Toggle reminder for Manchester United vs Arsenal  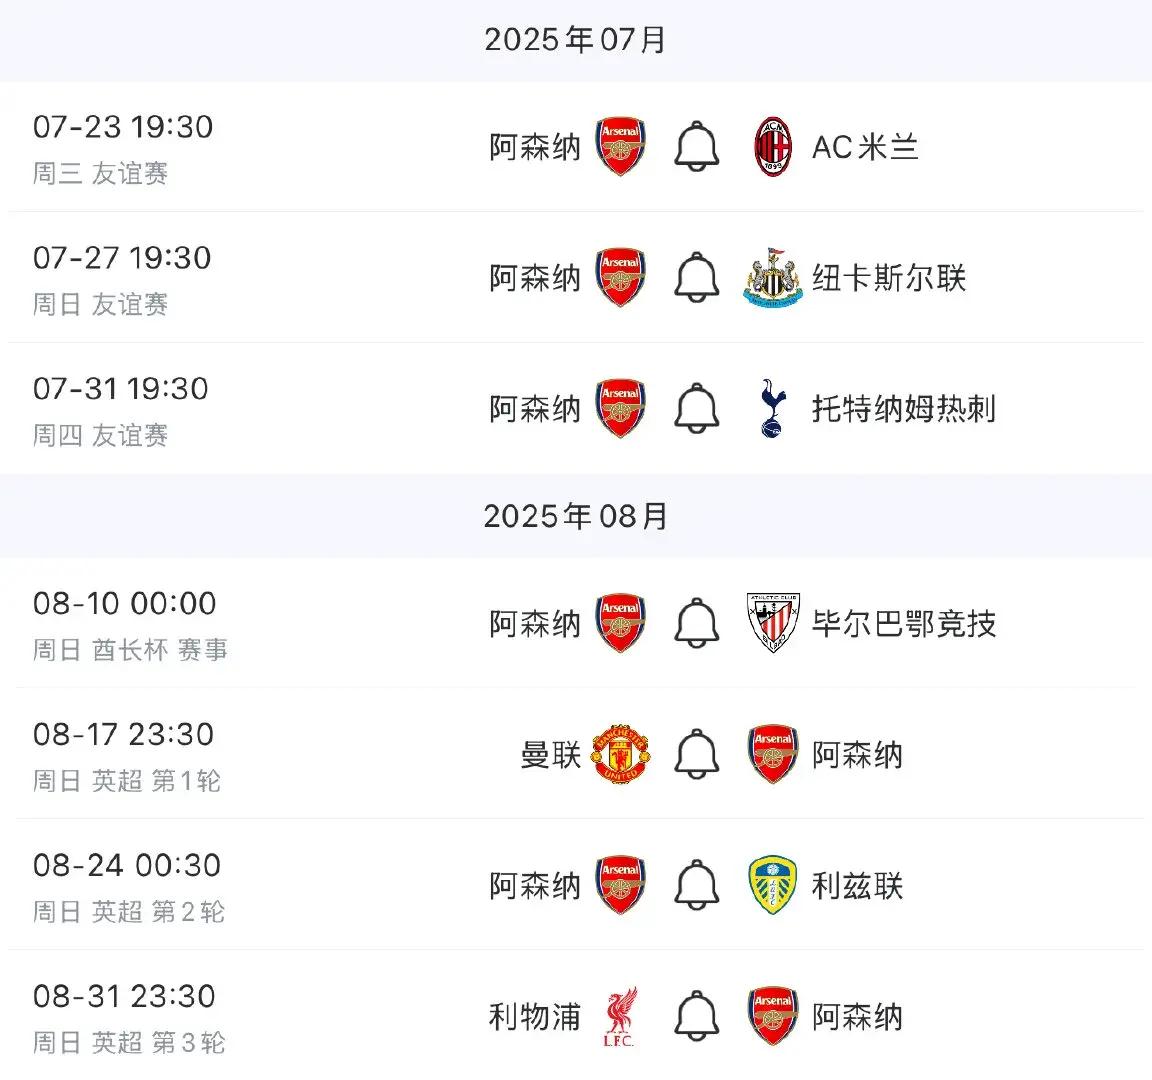(696, 755)
